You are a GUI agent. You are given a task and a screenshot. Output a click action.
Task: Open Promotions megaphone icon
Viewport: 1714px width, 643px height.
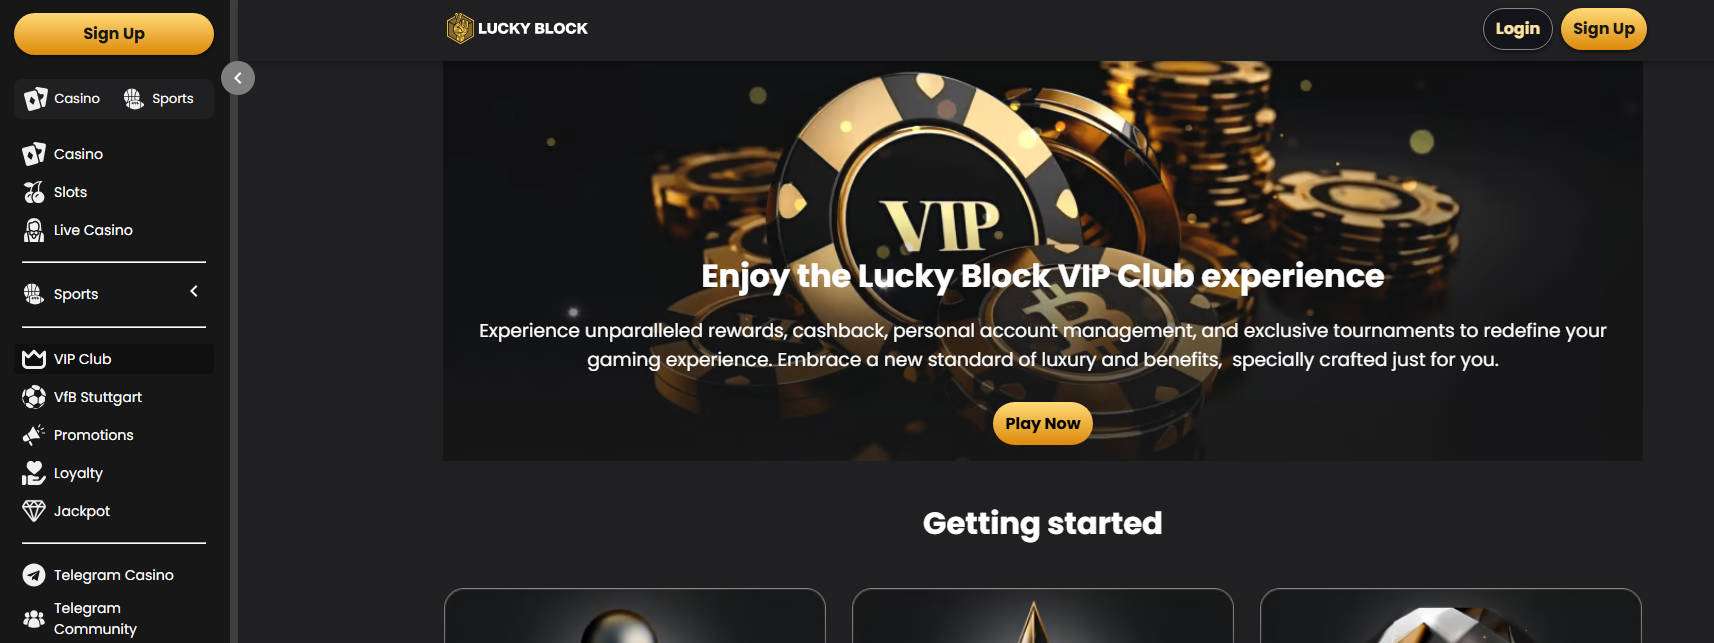[x=34, y=435]
